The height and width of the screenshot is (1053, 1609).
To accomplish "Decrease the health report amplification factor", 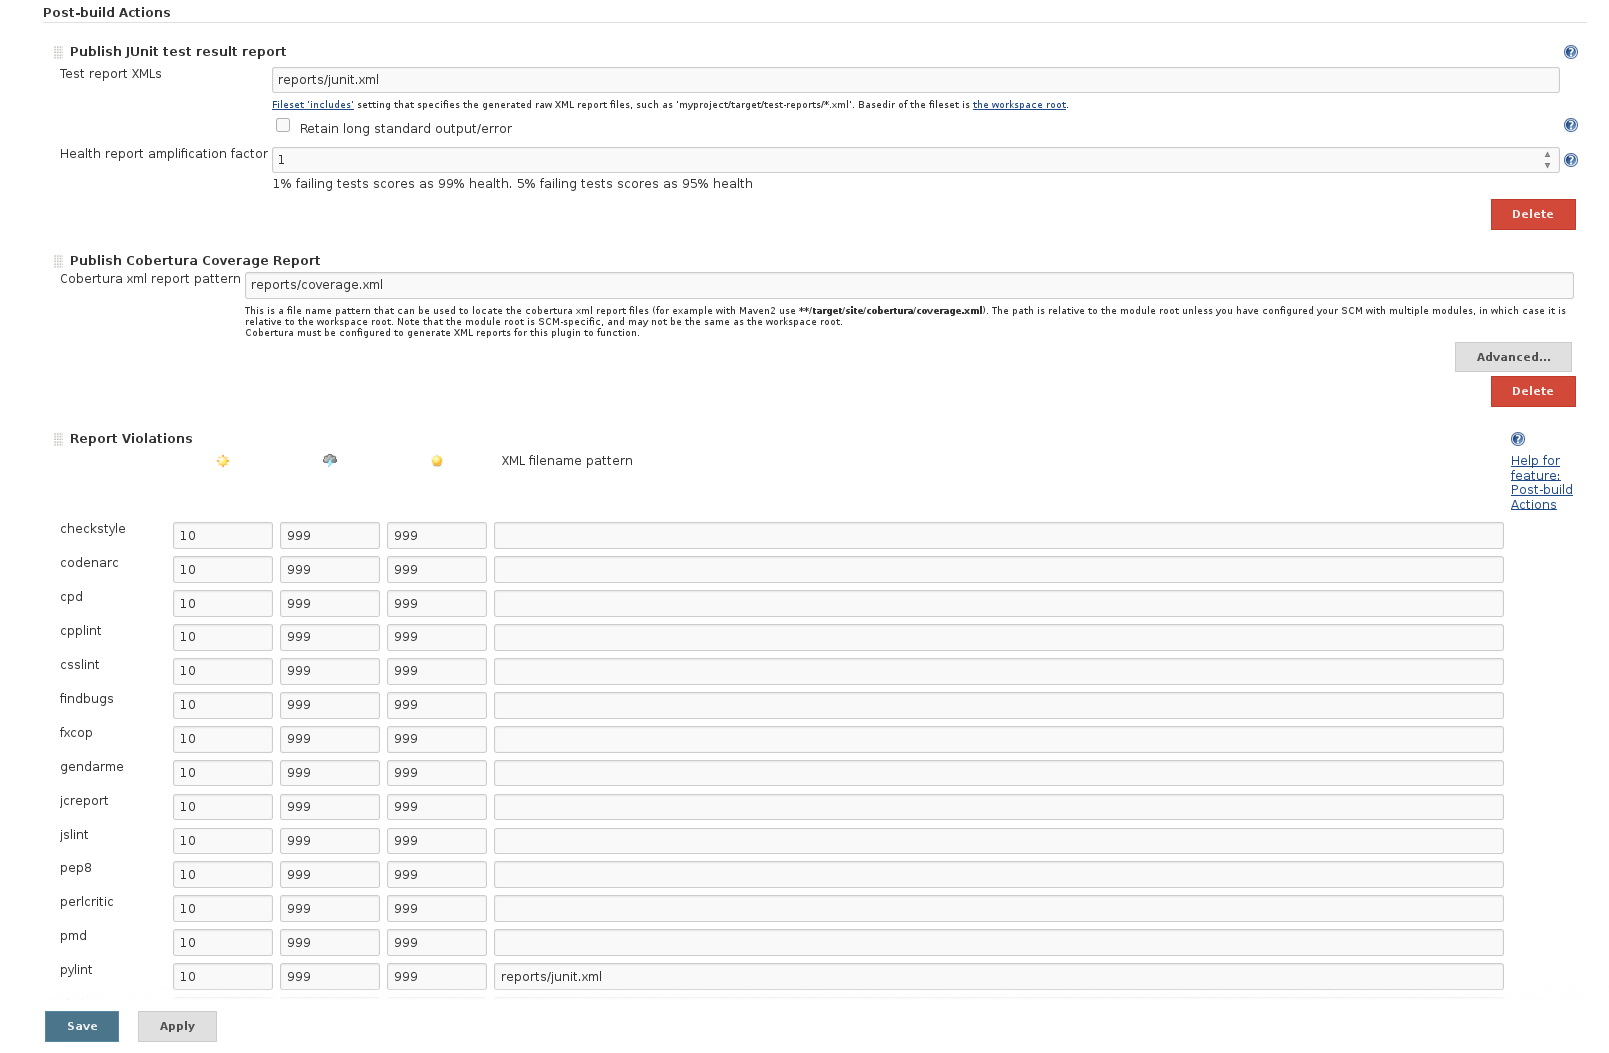I will 1547,165.
